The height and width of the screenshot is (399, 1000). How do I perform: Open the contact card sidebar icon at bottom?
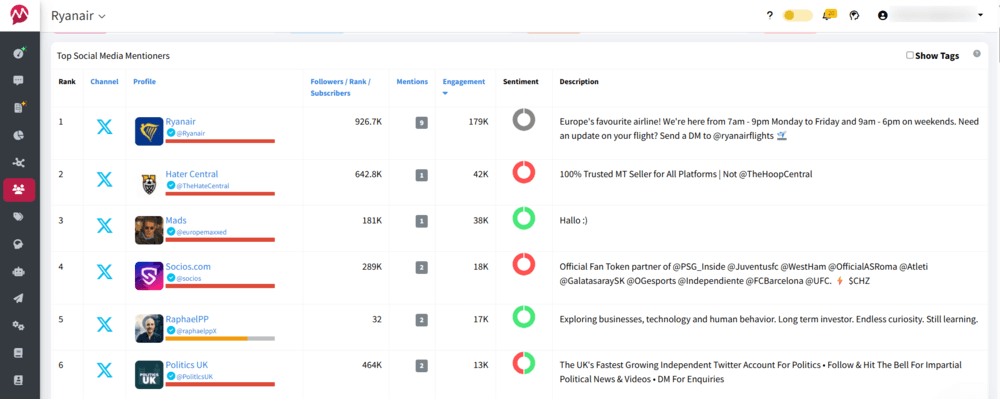click(18, 380)
